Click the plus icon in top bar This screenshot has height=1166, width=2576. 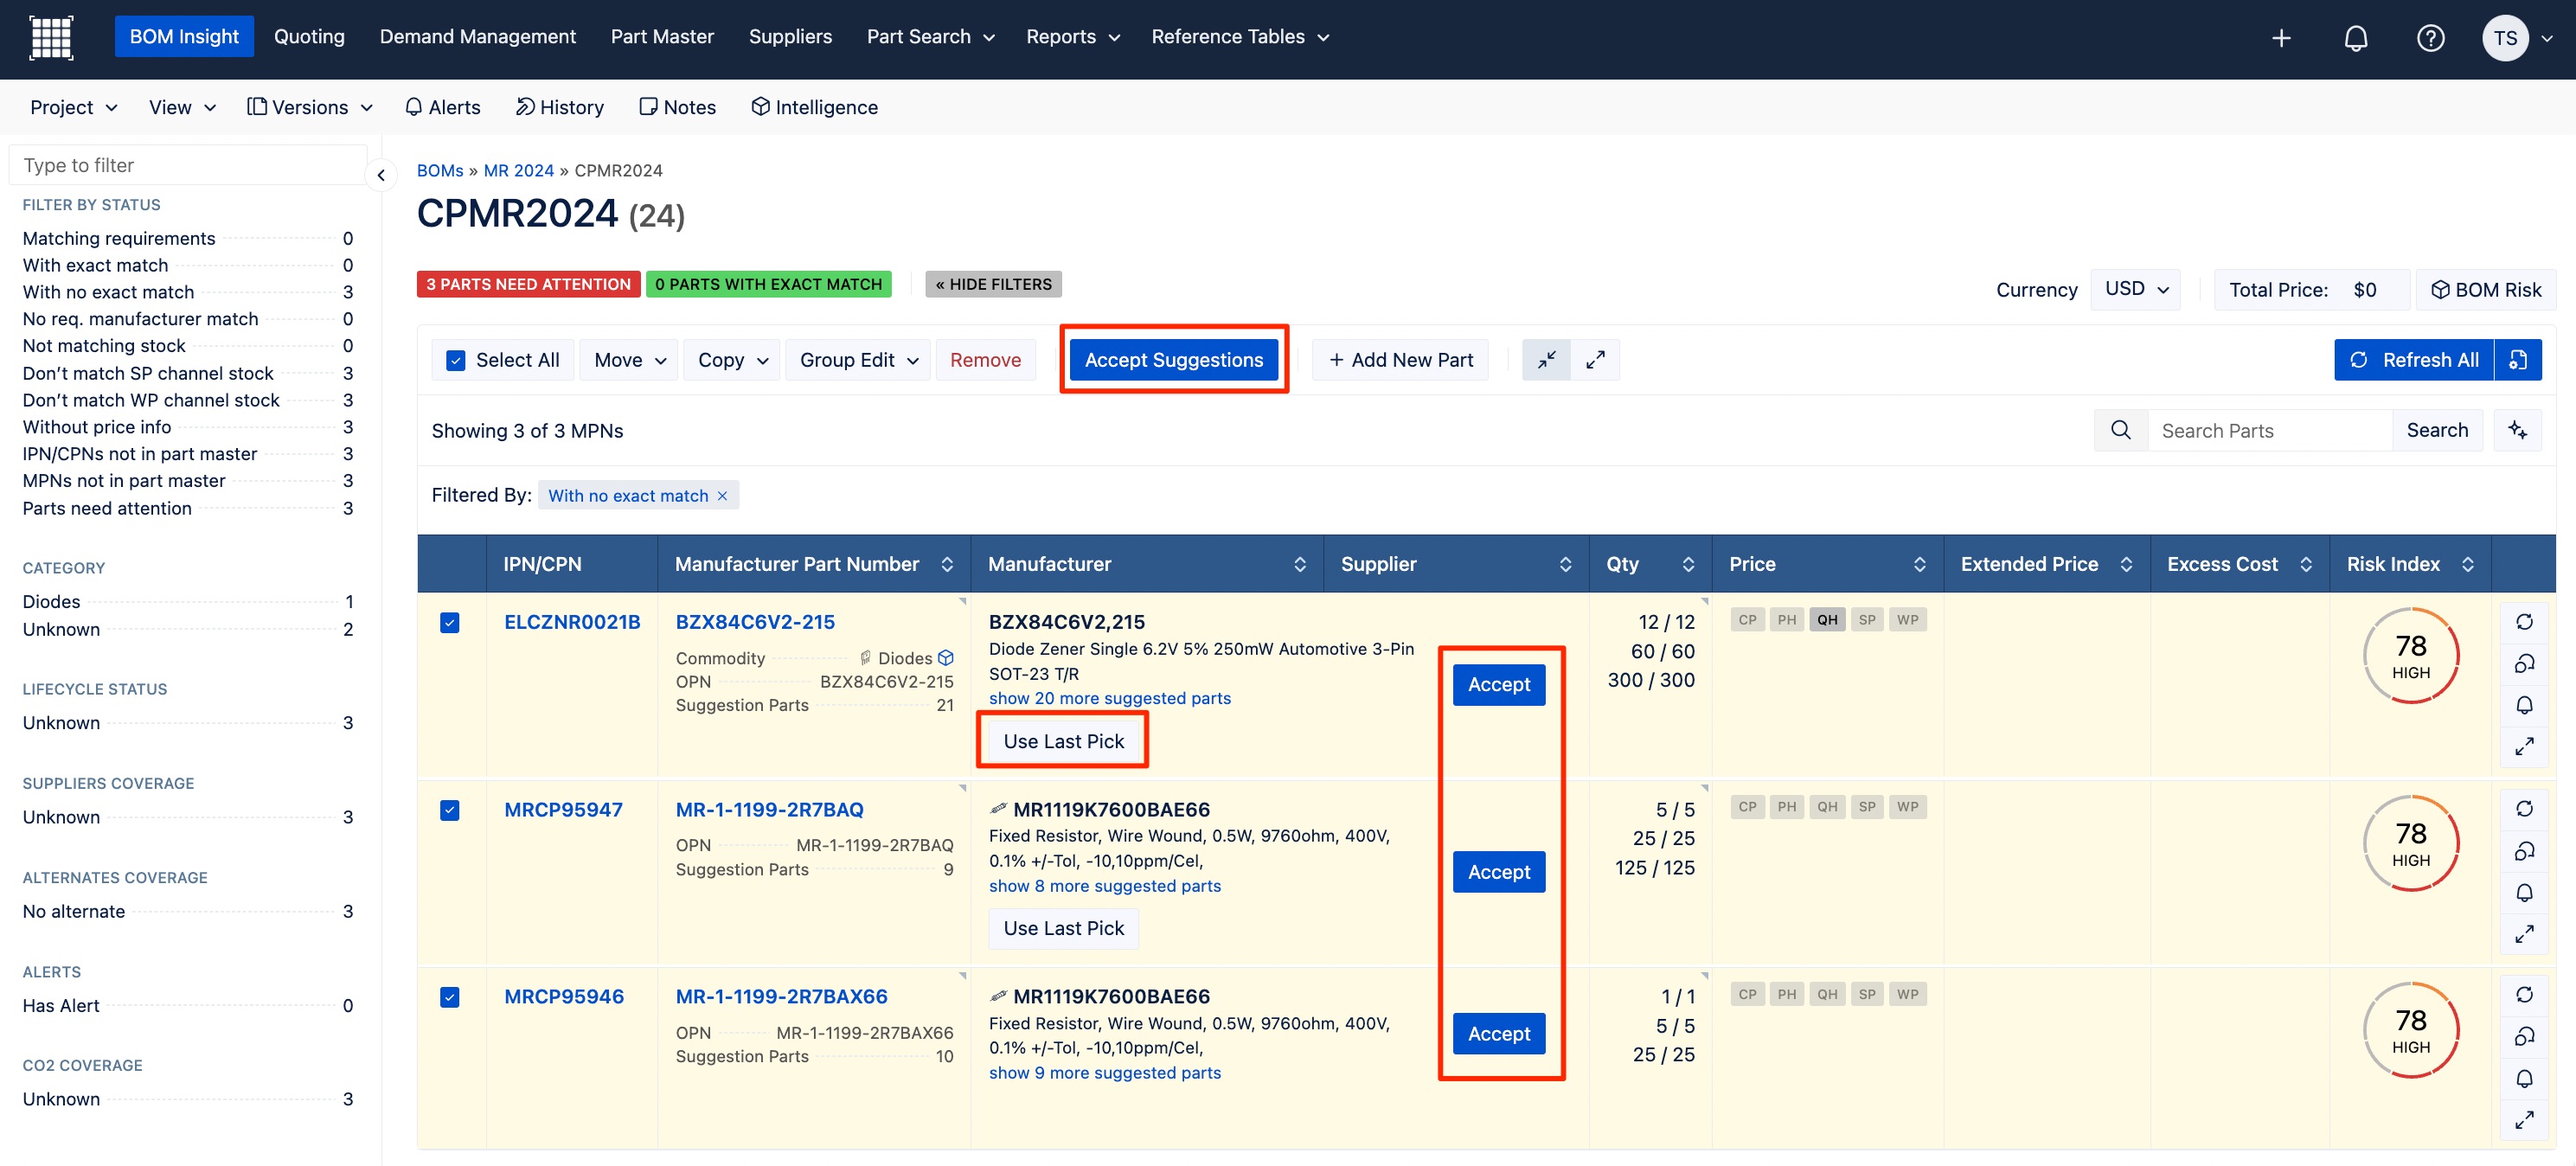(x=2281, y=38)
